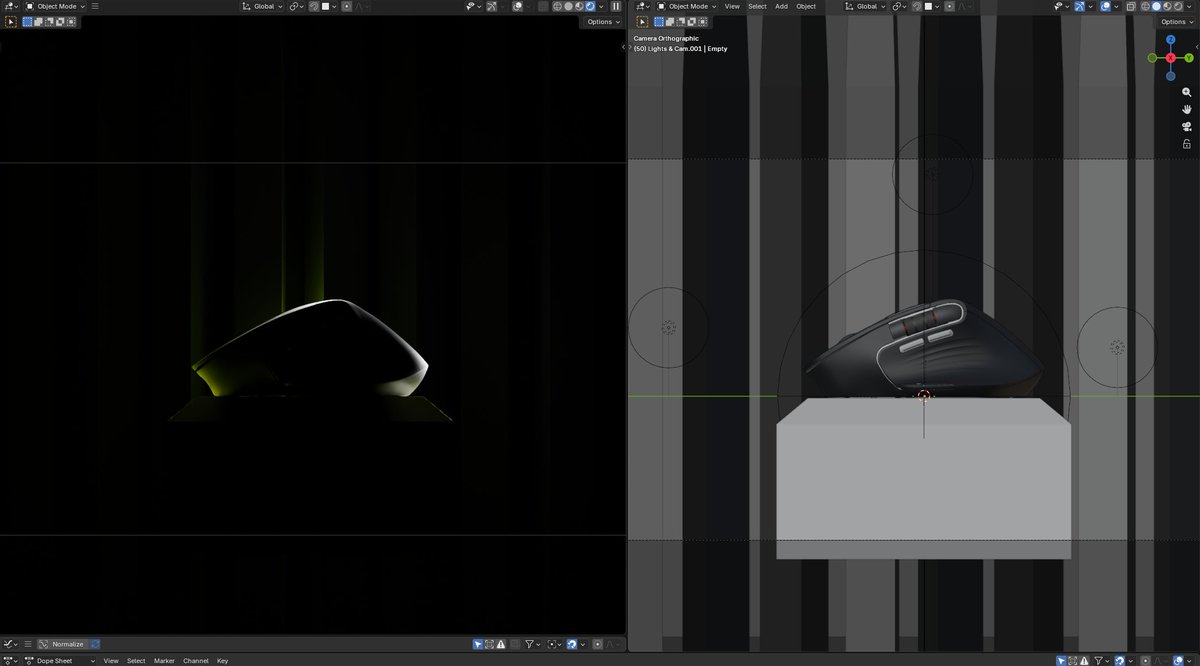Toggle the lock camera to view padlock icon

[1187, 143]
